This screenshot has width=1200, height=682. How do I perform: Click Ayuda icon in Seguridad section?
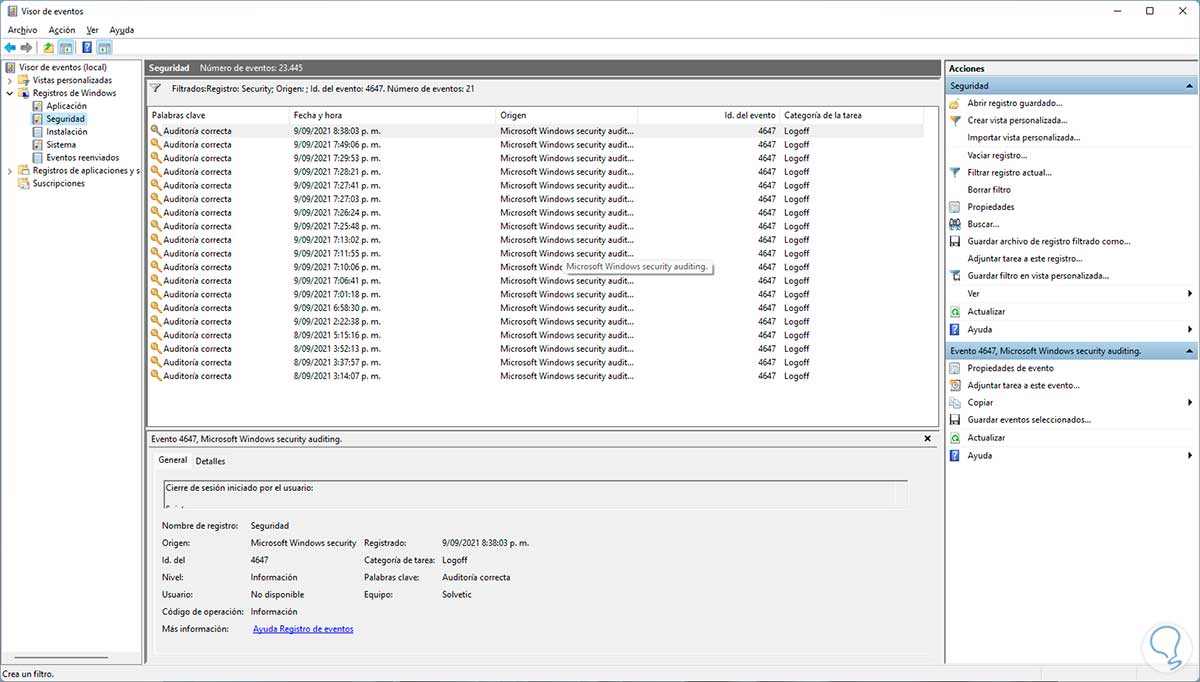[x=956, y=329]
